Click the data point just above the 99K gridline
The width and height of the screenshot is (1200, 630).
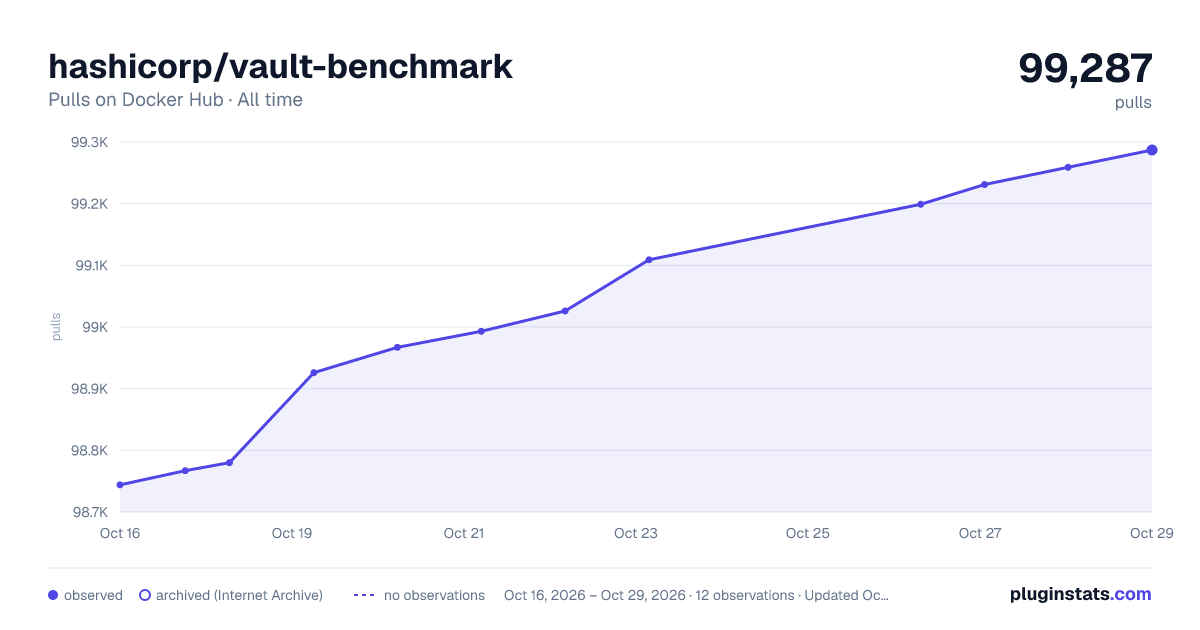pyautogui.click(x=565, y=311)
